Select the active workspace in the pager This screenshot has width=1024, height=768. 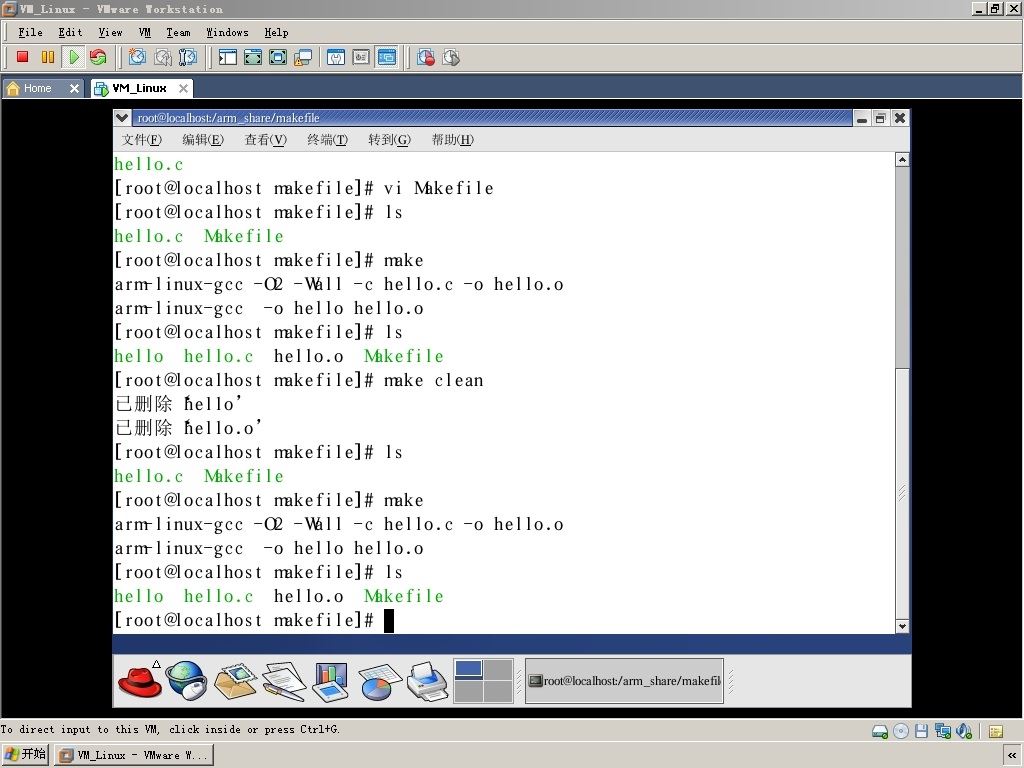(468, 669)
